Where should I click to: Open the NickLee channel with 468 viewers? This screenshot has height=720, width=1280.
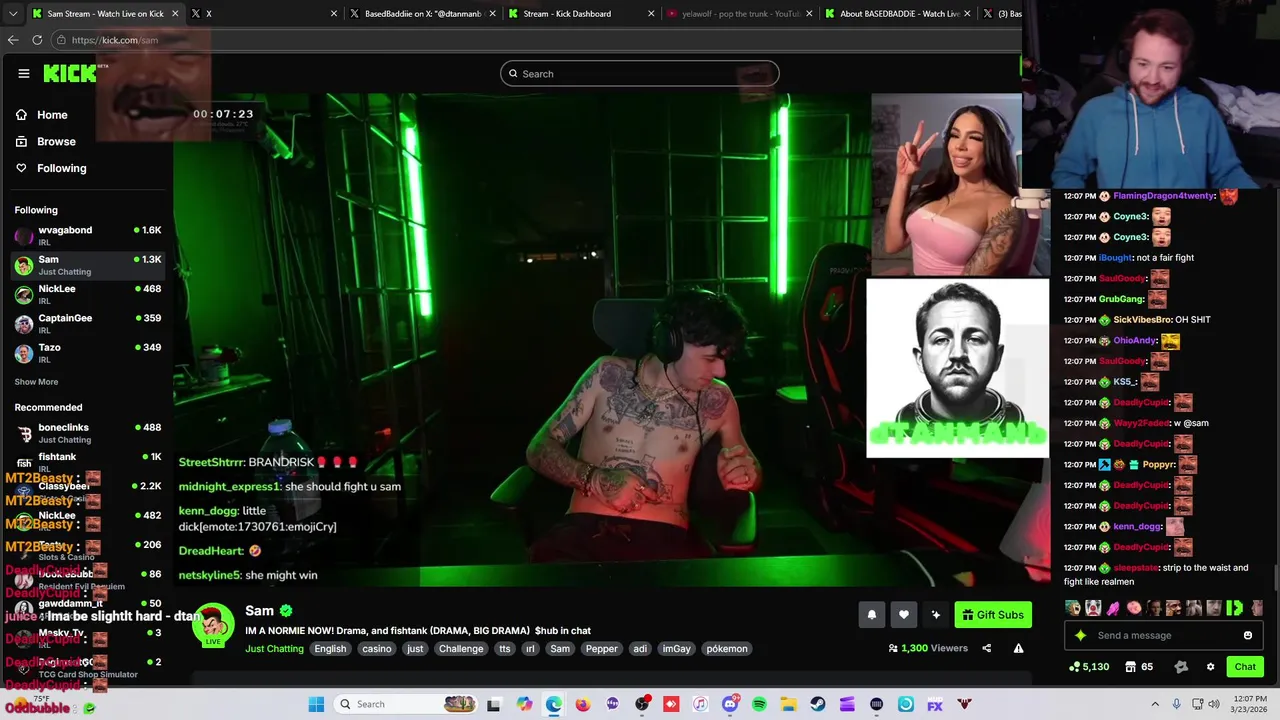87,294
